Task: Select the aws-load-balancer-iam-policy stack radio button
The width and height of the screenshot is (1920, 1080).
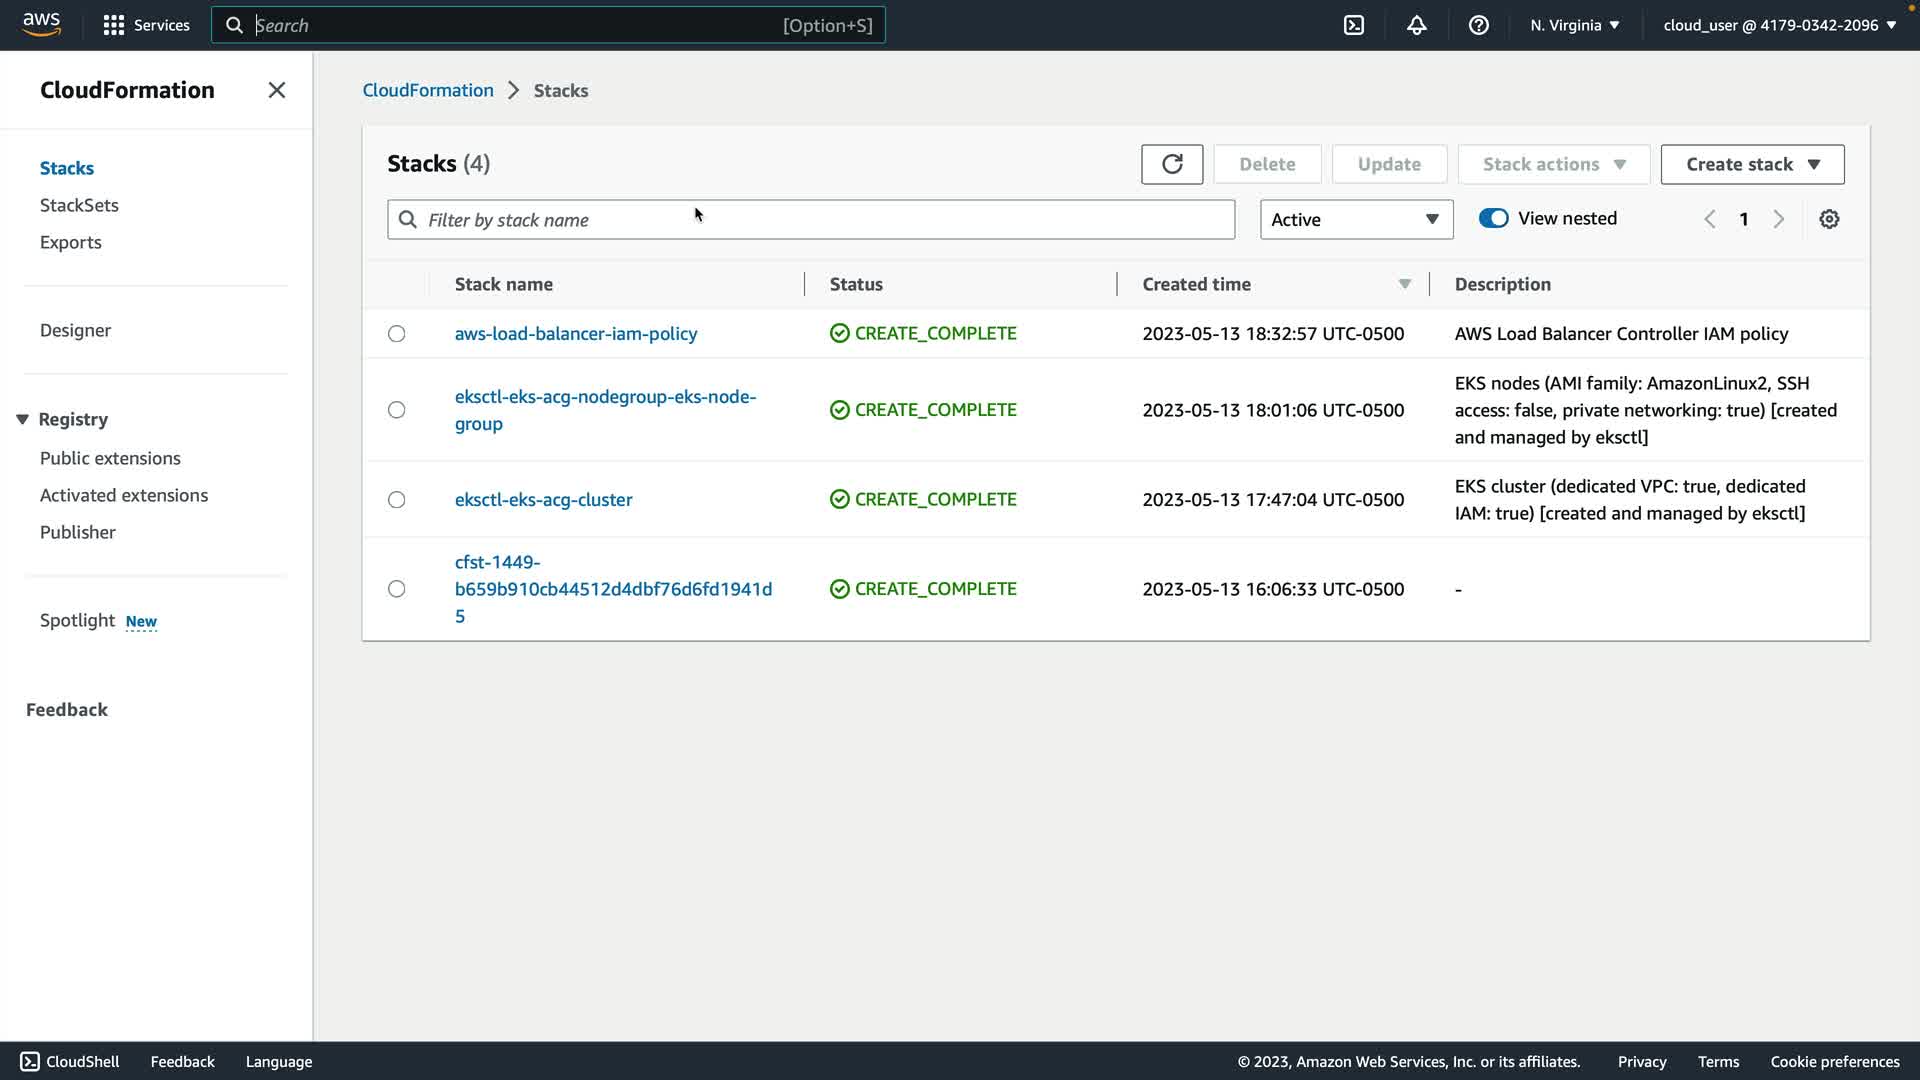Action: 397,334
